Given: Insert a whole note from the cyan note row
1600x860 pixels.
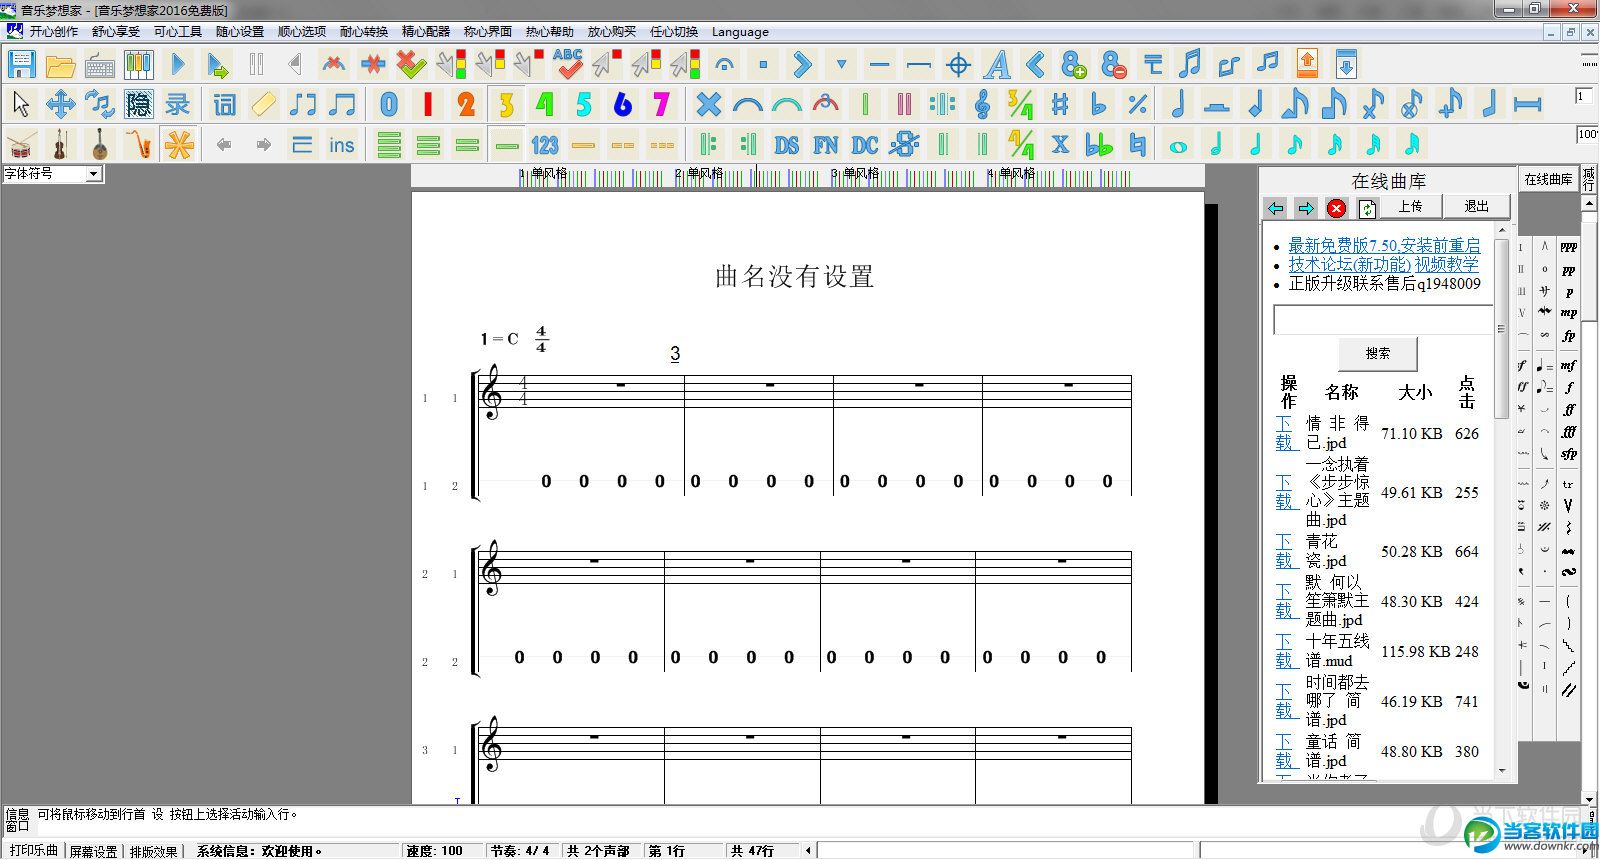Looking at the screenshot, I should tap(1178, 145).
